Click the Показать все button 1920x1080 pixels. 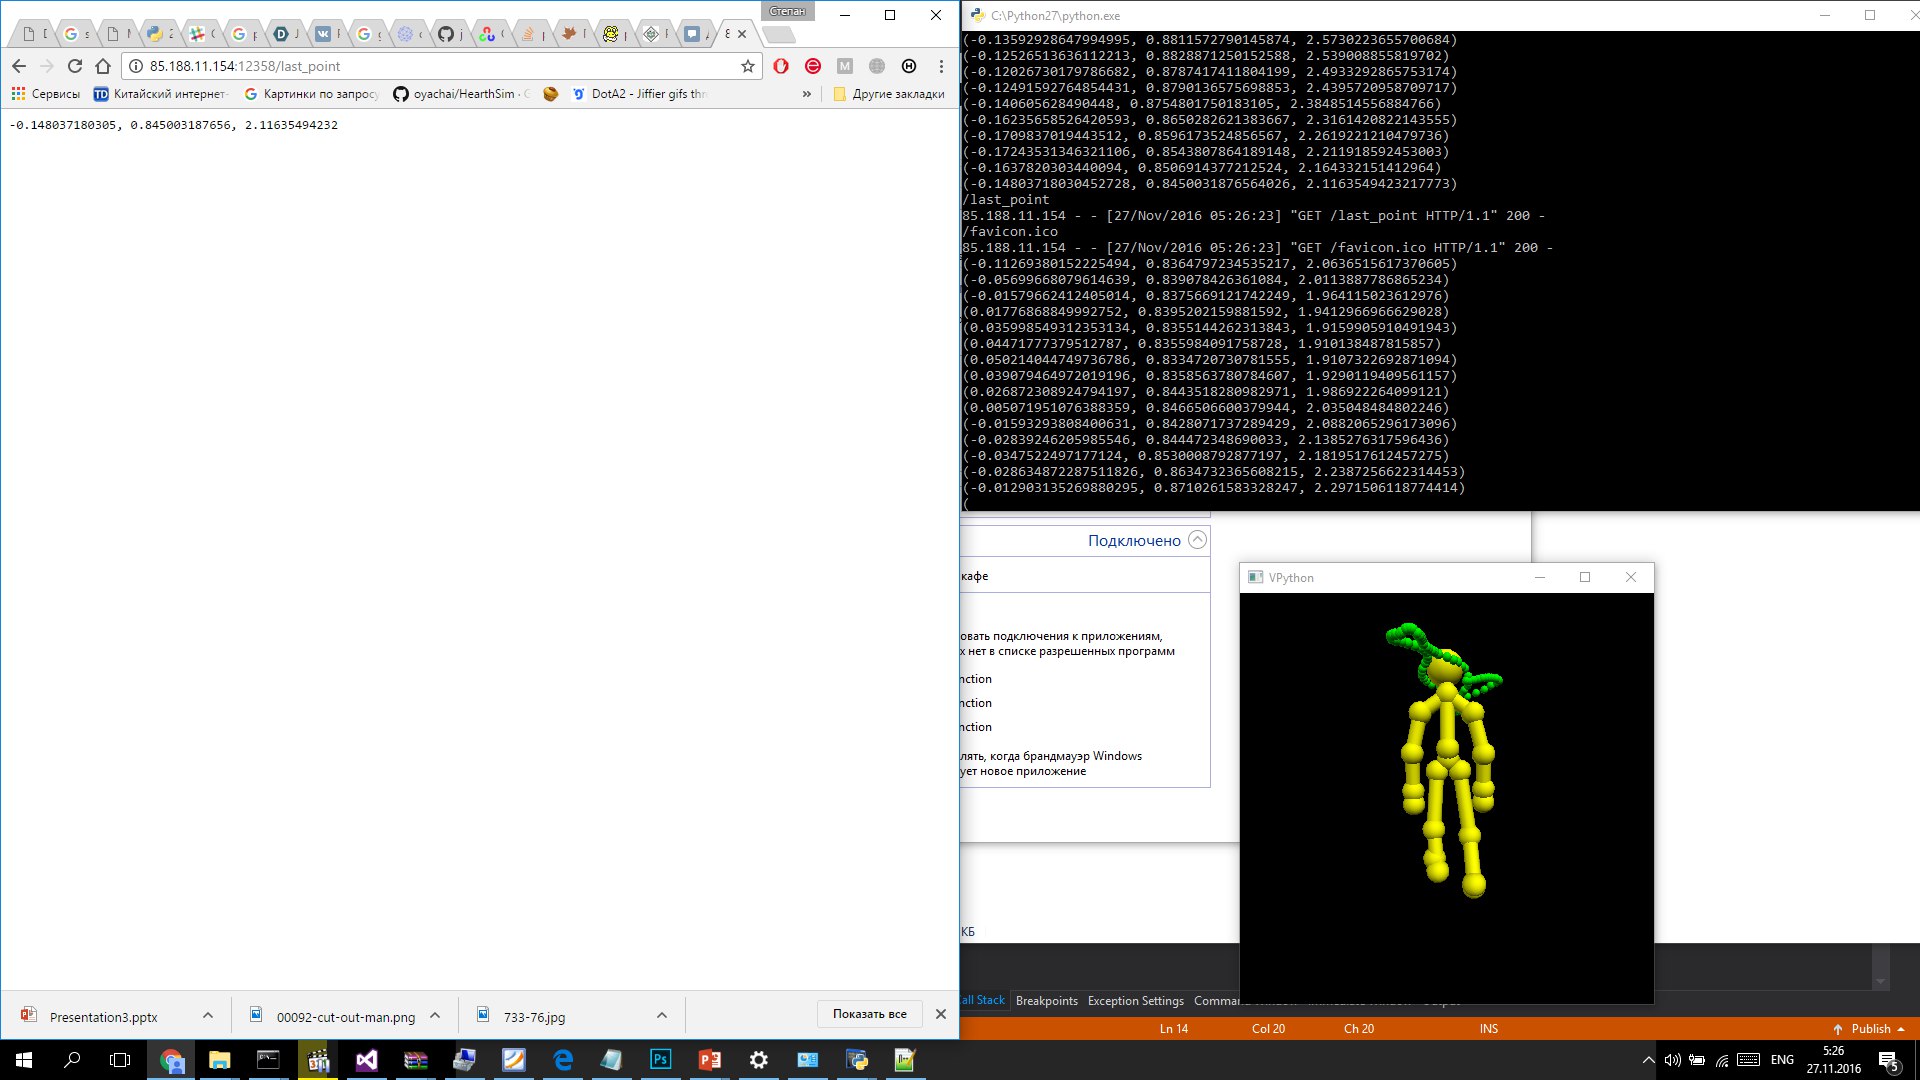point(869,1014)
